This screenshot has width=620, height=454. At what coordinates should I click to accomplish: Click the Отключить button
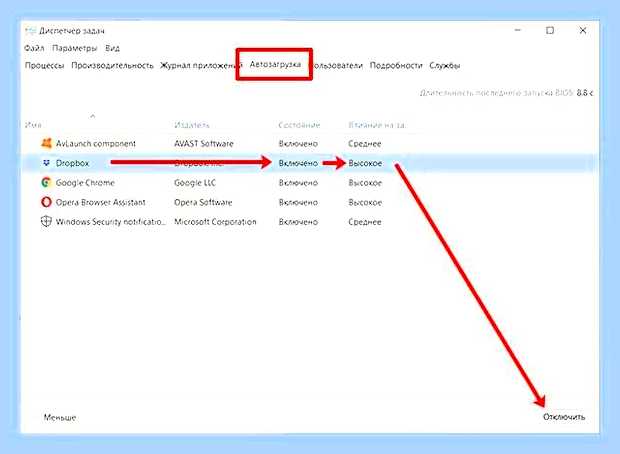point(564,417)
